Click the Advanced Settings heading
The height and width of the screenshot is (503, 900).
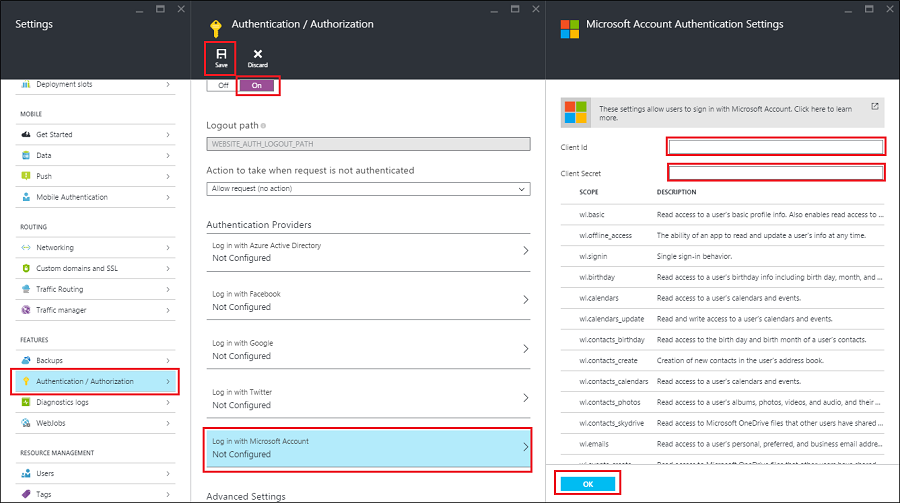pos(246,497)
